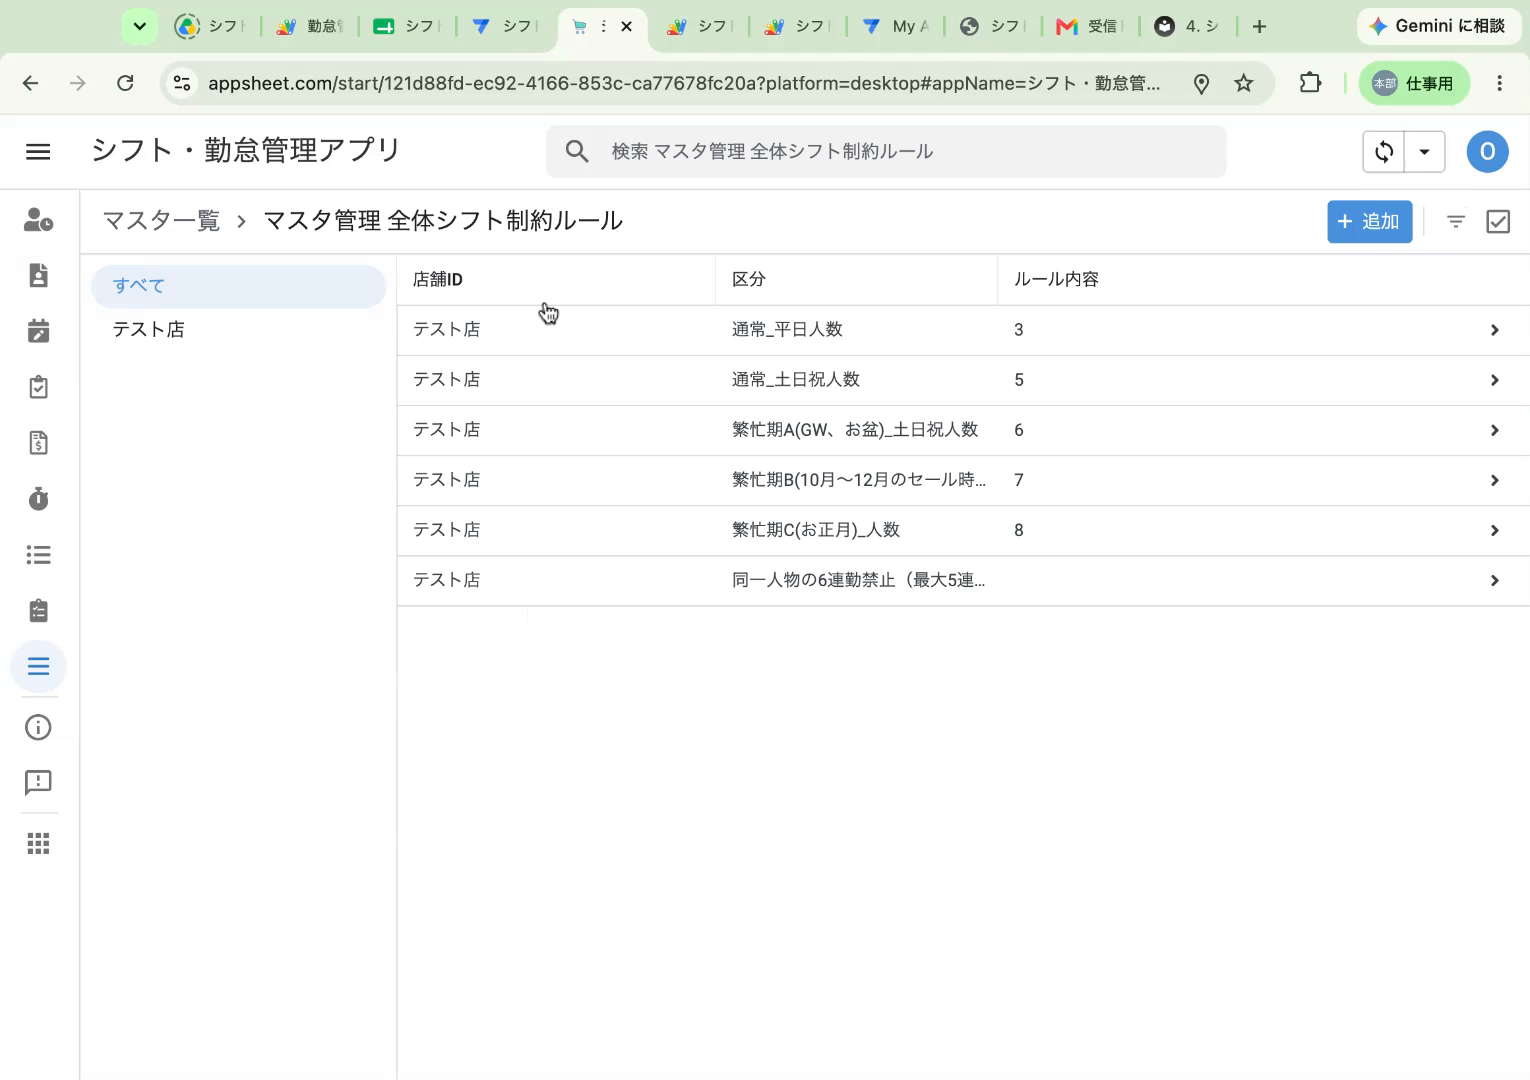Select the すべて filter group
The image size is (1530, 1080).
[x=238, y=286]
